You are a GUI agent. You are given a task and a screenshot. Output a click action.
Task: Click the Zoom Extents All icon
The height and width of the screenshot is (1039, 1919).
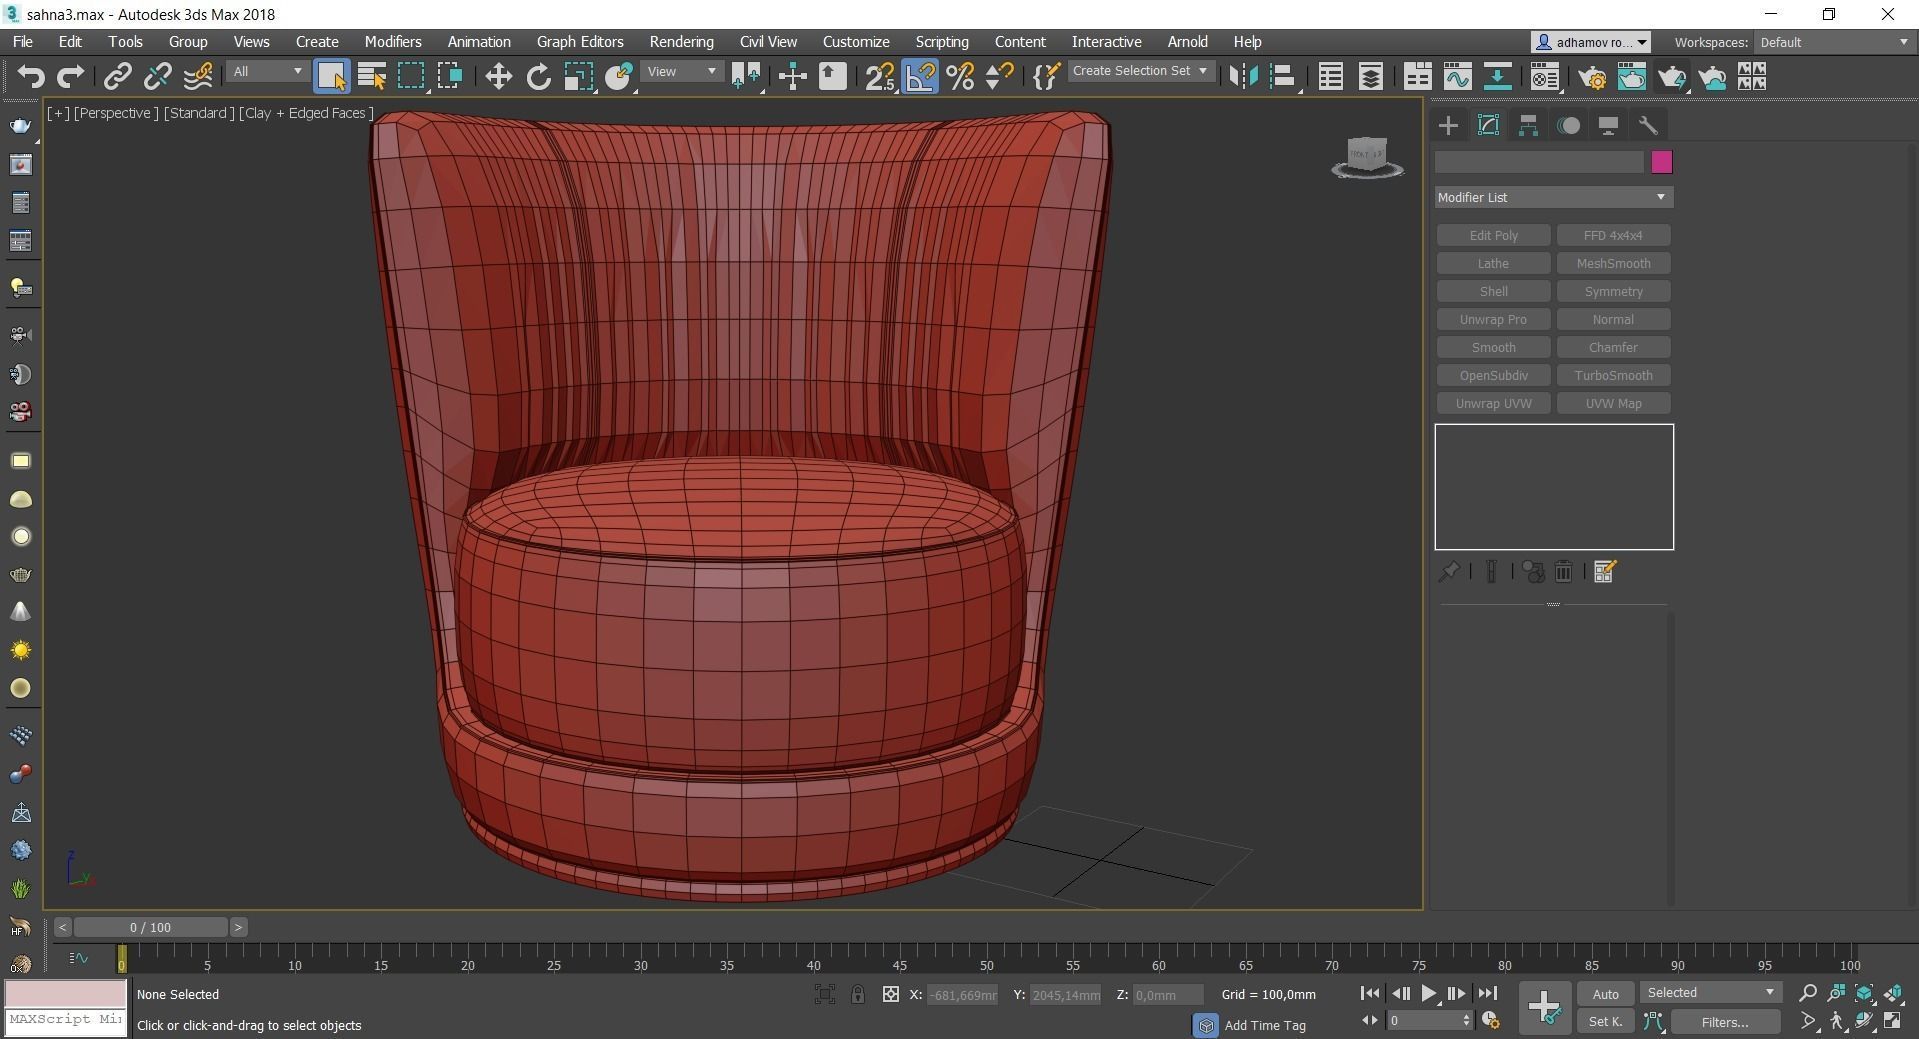point(1893,993)
